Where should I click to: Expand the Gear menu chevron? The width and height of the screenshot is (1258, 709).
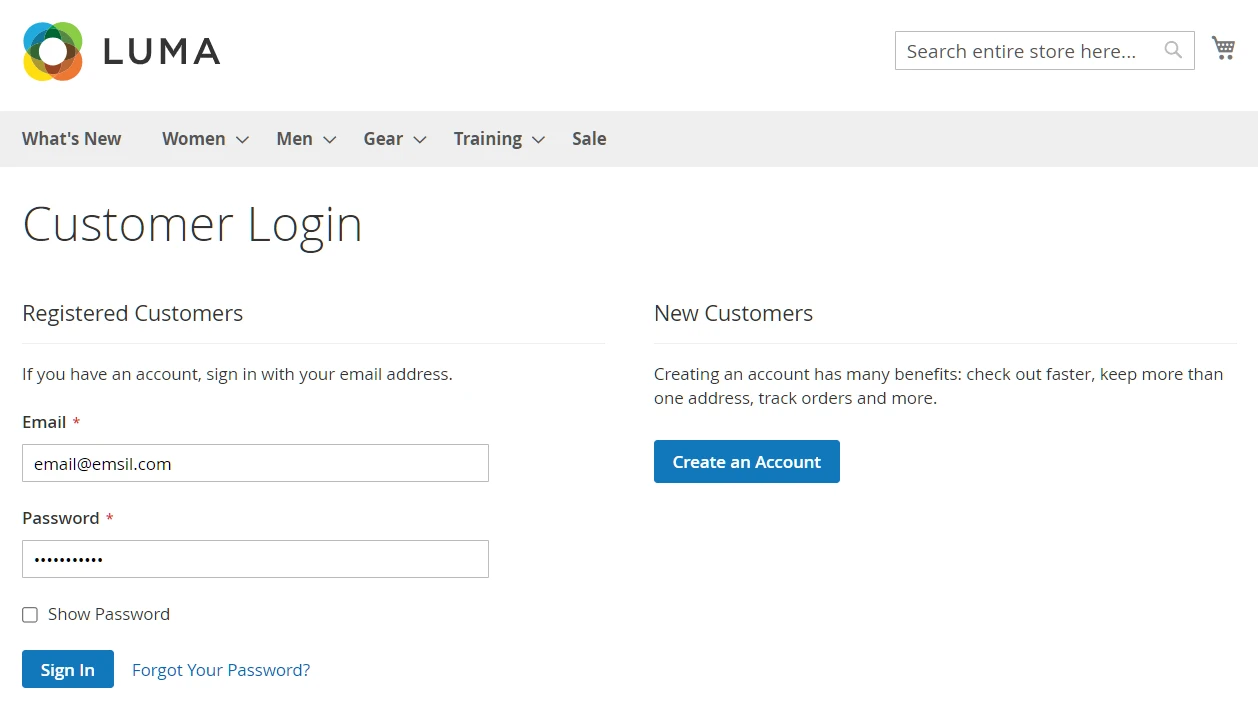click(420, 140)
